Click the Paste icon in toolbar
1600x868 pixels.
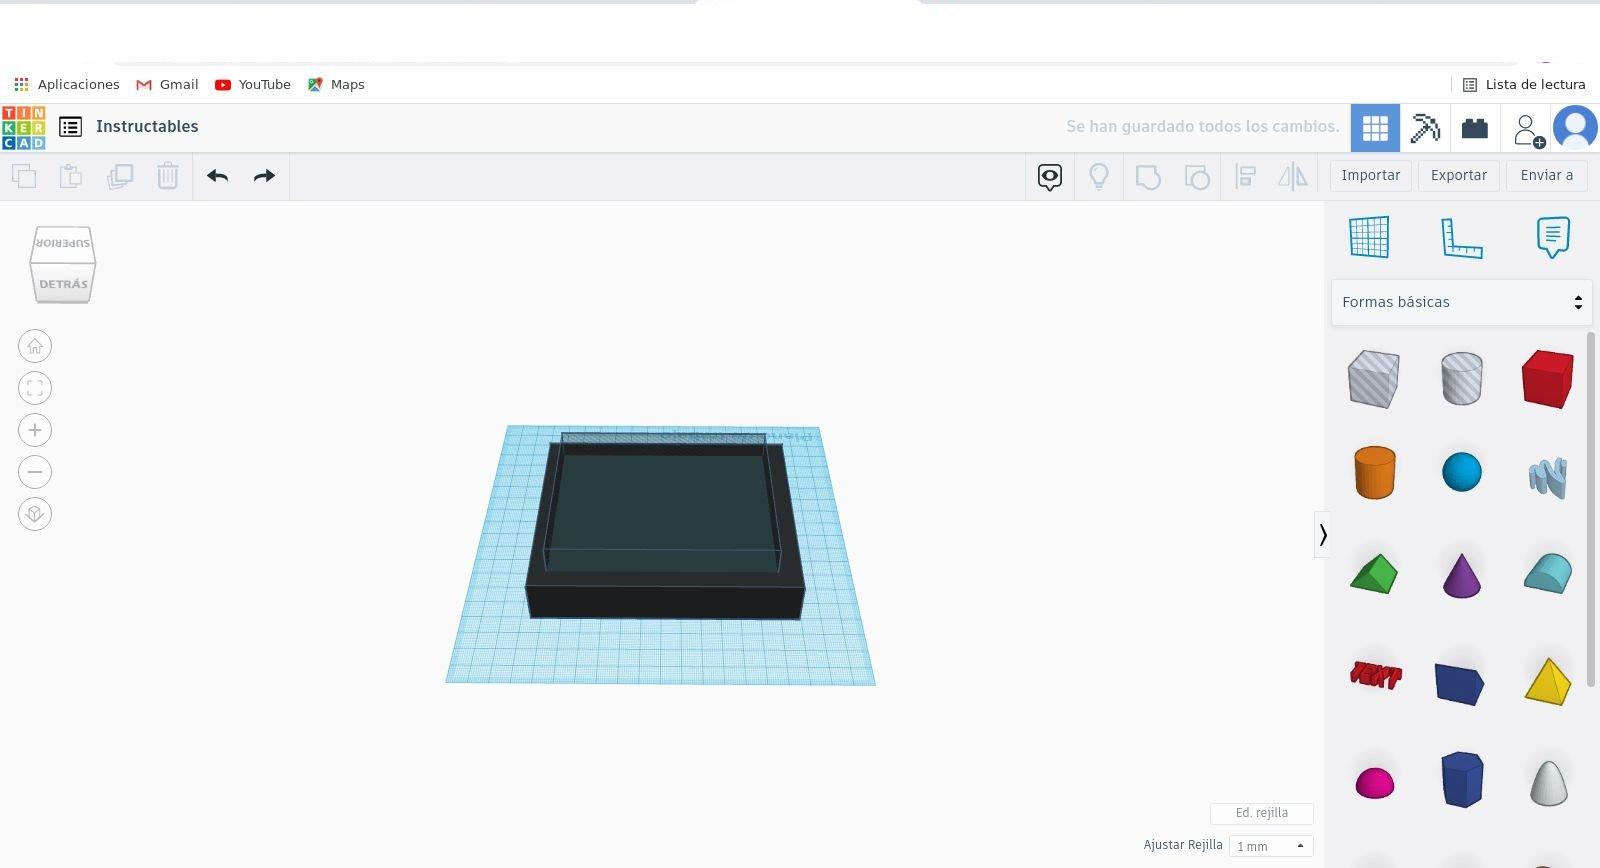71,176
